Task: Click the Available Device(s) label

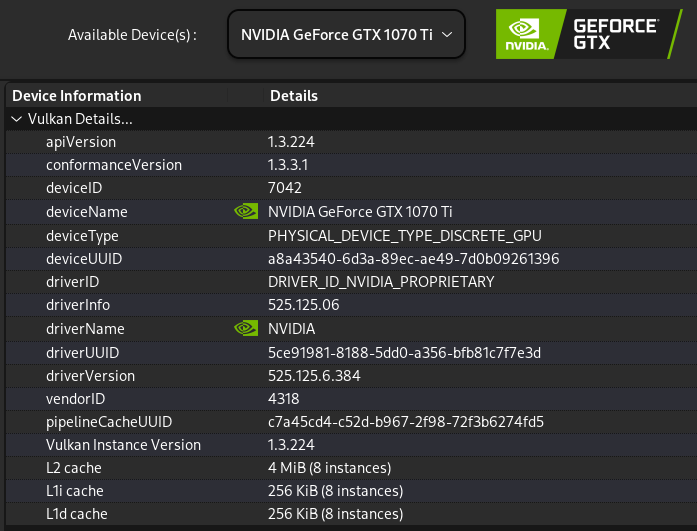Action: click(132, 35)
